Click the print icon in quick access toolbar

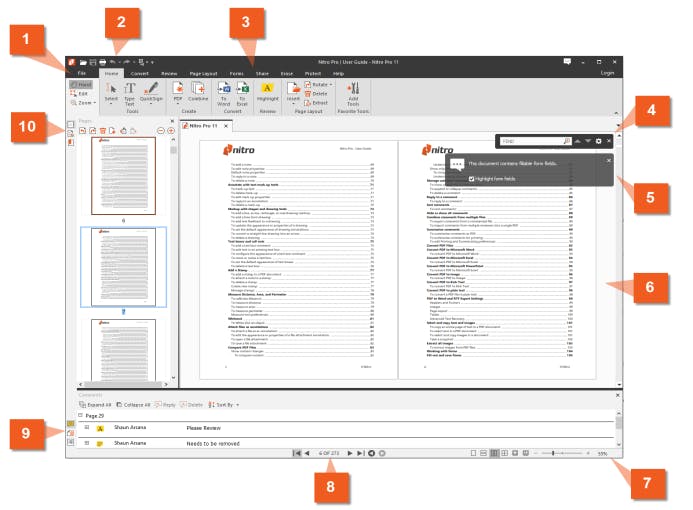click(103, 62)
